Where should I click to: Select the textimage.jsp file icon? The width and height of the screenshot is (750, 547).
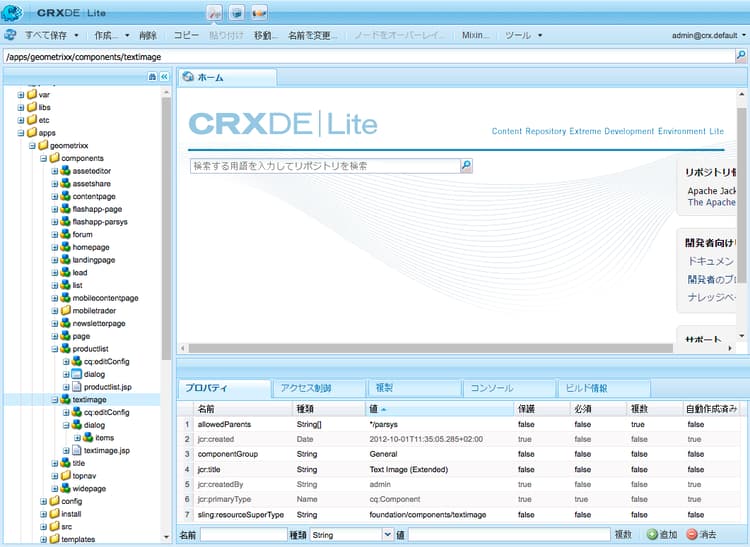[x=77, y=450]
